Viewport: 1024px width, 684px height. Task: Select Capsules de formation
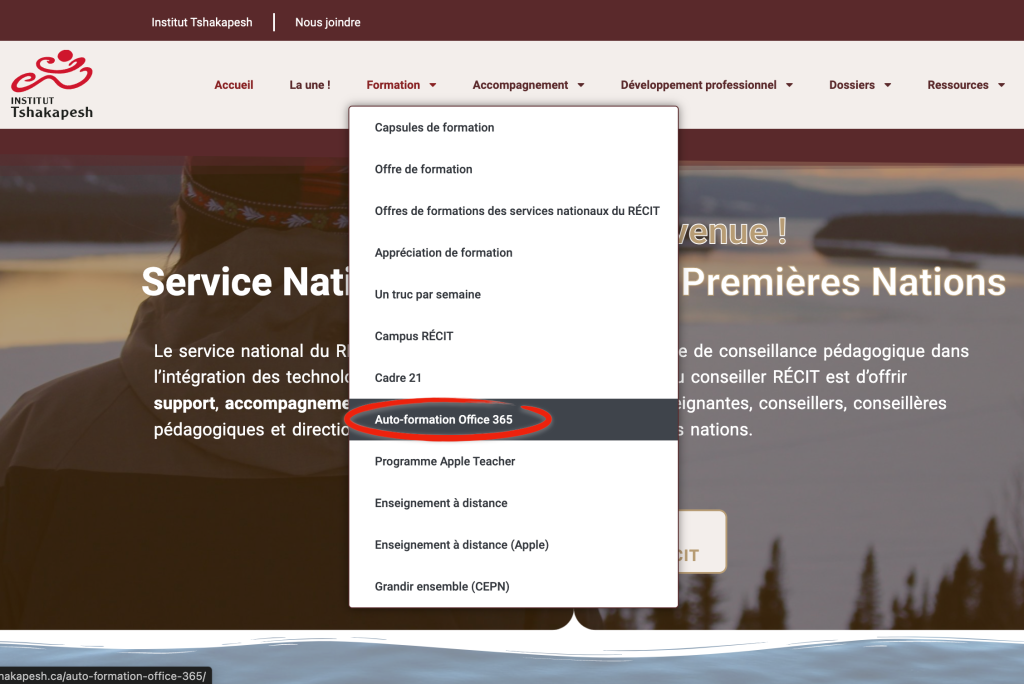(x=434, y=128)
